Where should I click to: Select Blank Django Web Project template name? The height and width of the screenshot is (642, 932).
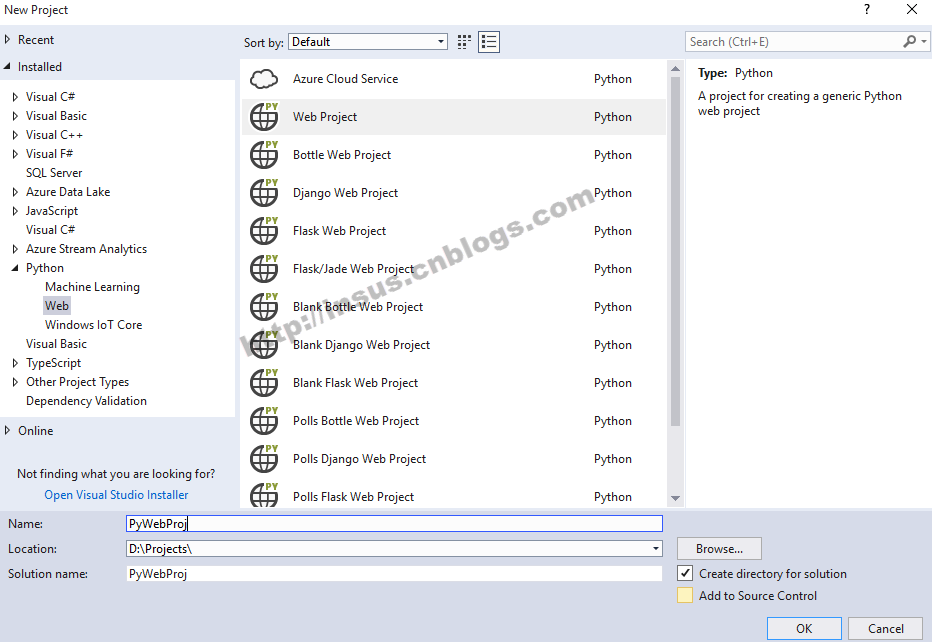coord(361,345)
